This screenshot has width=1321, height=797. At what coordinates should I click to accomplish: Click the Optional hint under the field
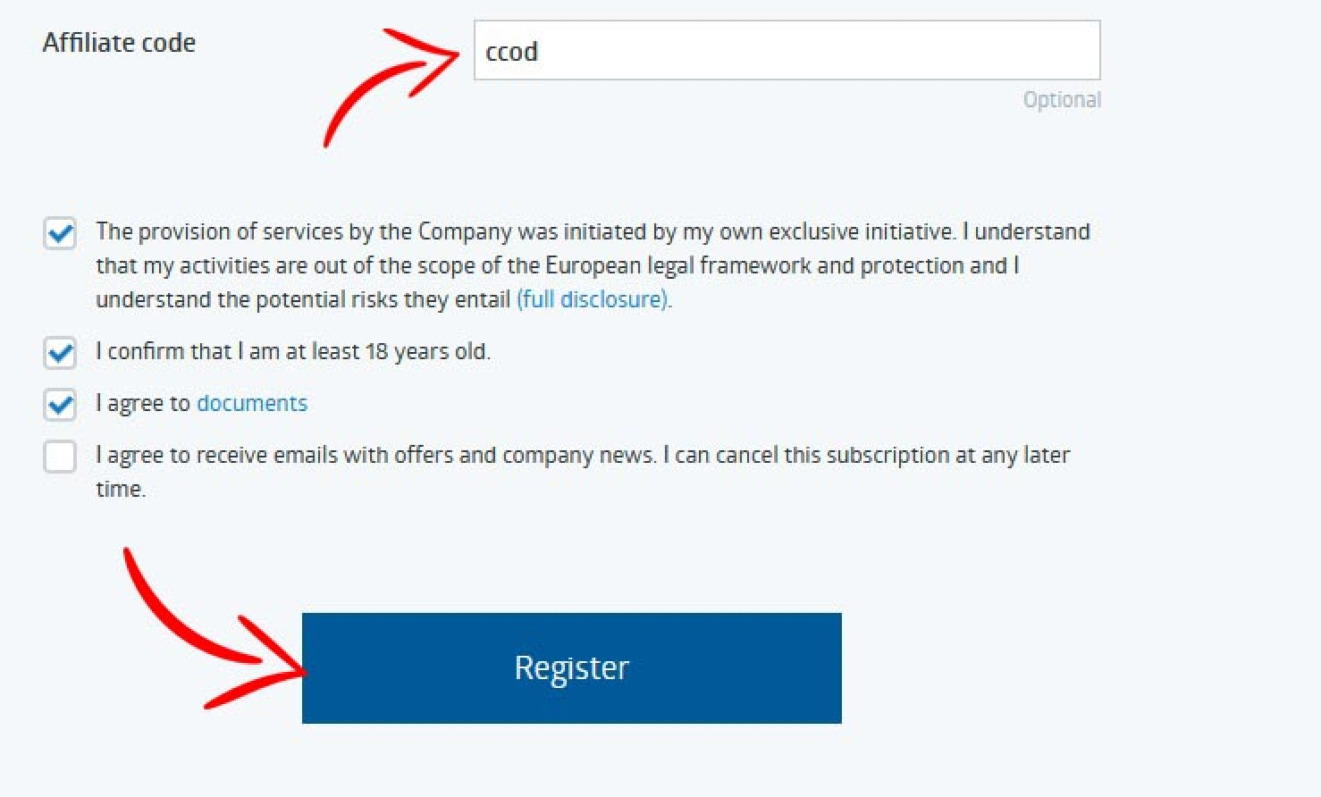(x=1062, y=100)
